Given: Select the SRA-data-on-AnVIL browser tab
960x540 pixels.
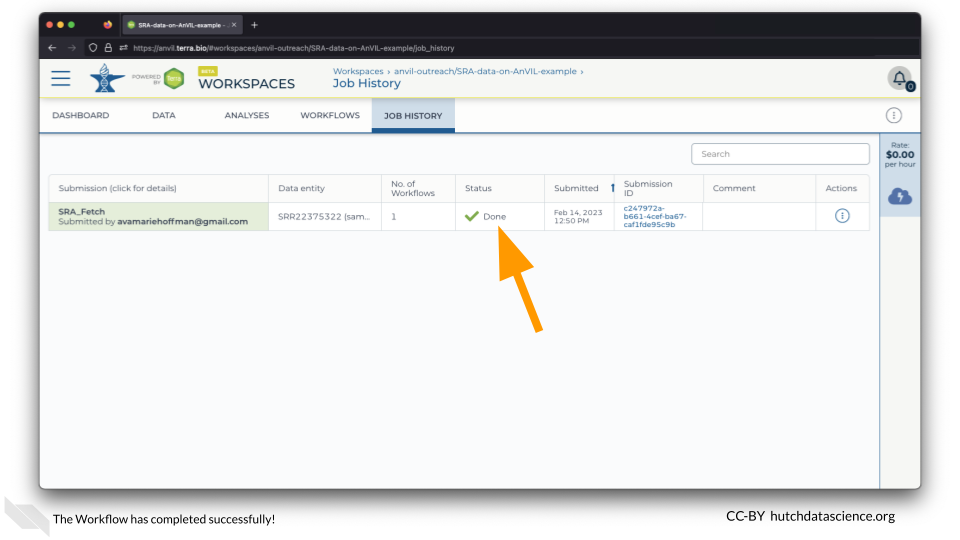Looking at the screenshot, I should point(182,25).
